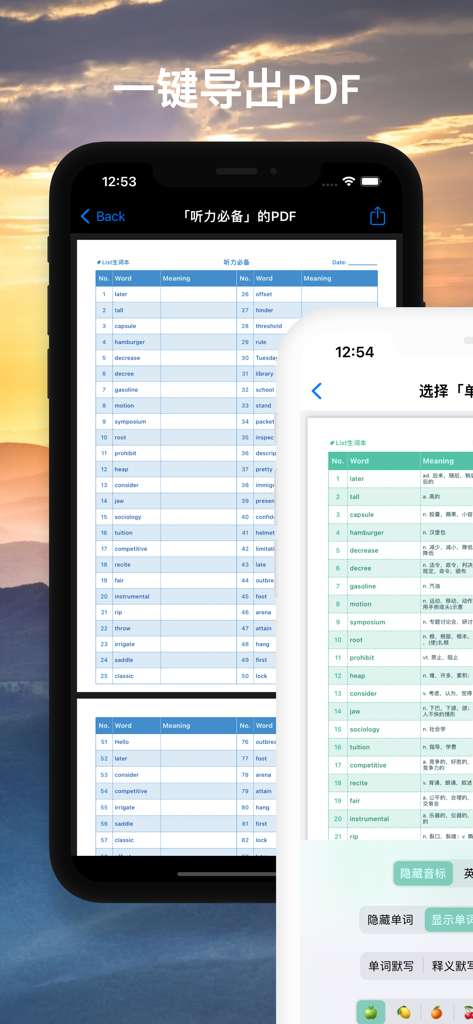Screen dimensions: 473x1024
Task: Click the meaning 'a. 高的' in green table
Action: pyautogui.click(x=431, y=497)
